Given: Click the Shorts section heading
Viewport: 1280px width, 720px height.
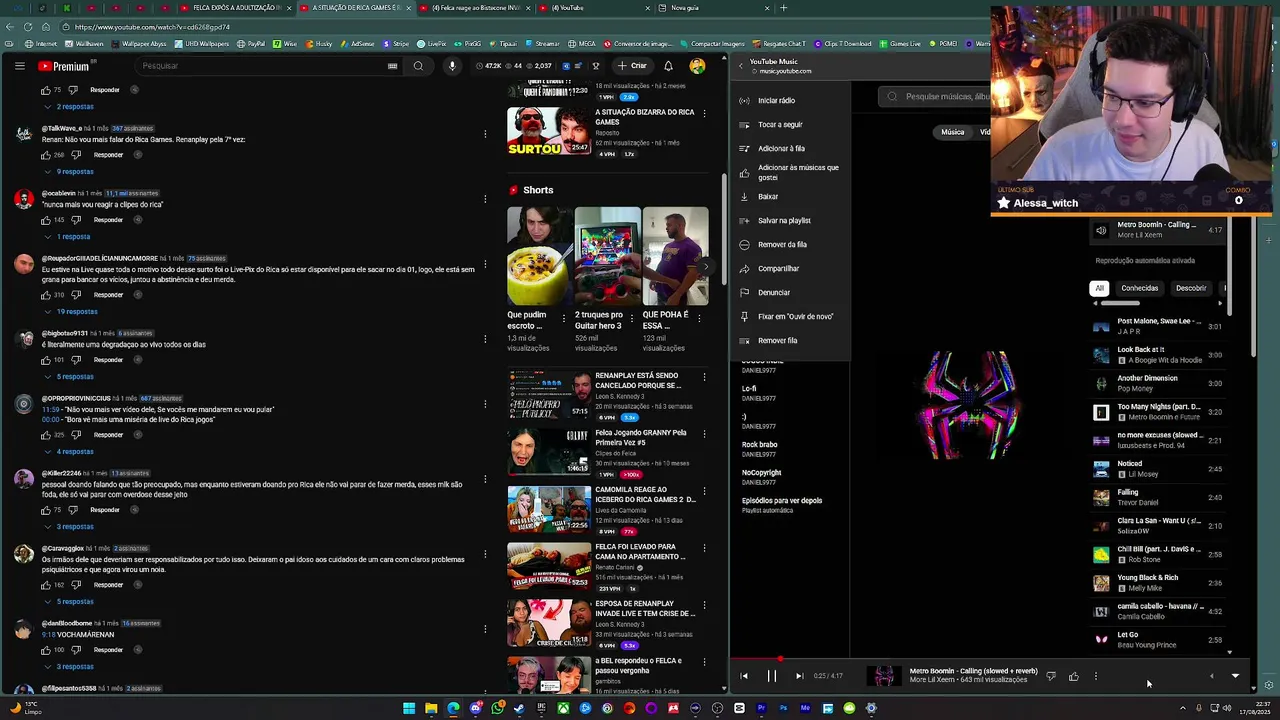Looking at the screenshot, I should coord(538,190).
